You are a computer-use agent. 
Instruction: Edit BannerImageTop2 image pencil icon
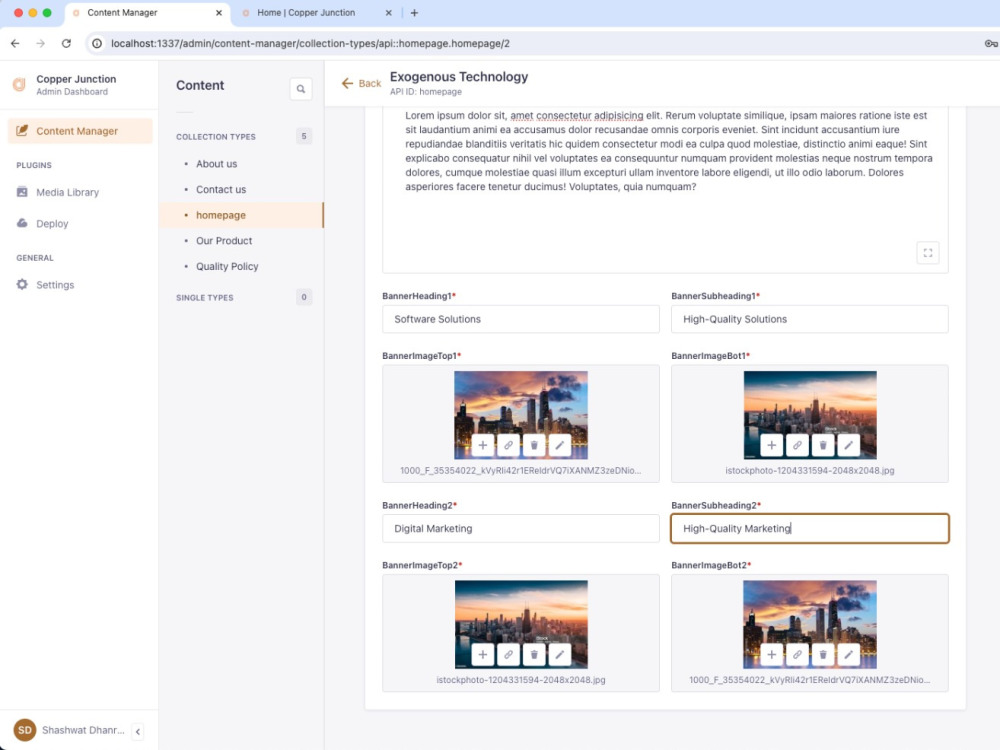pos(559,654)
